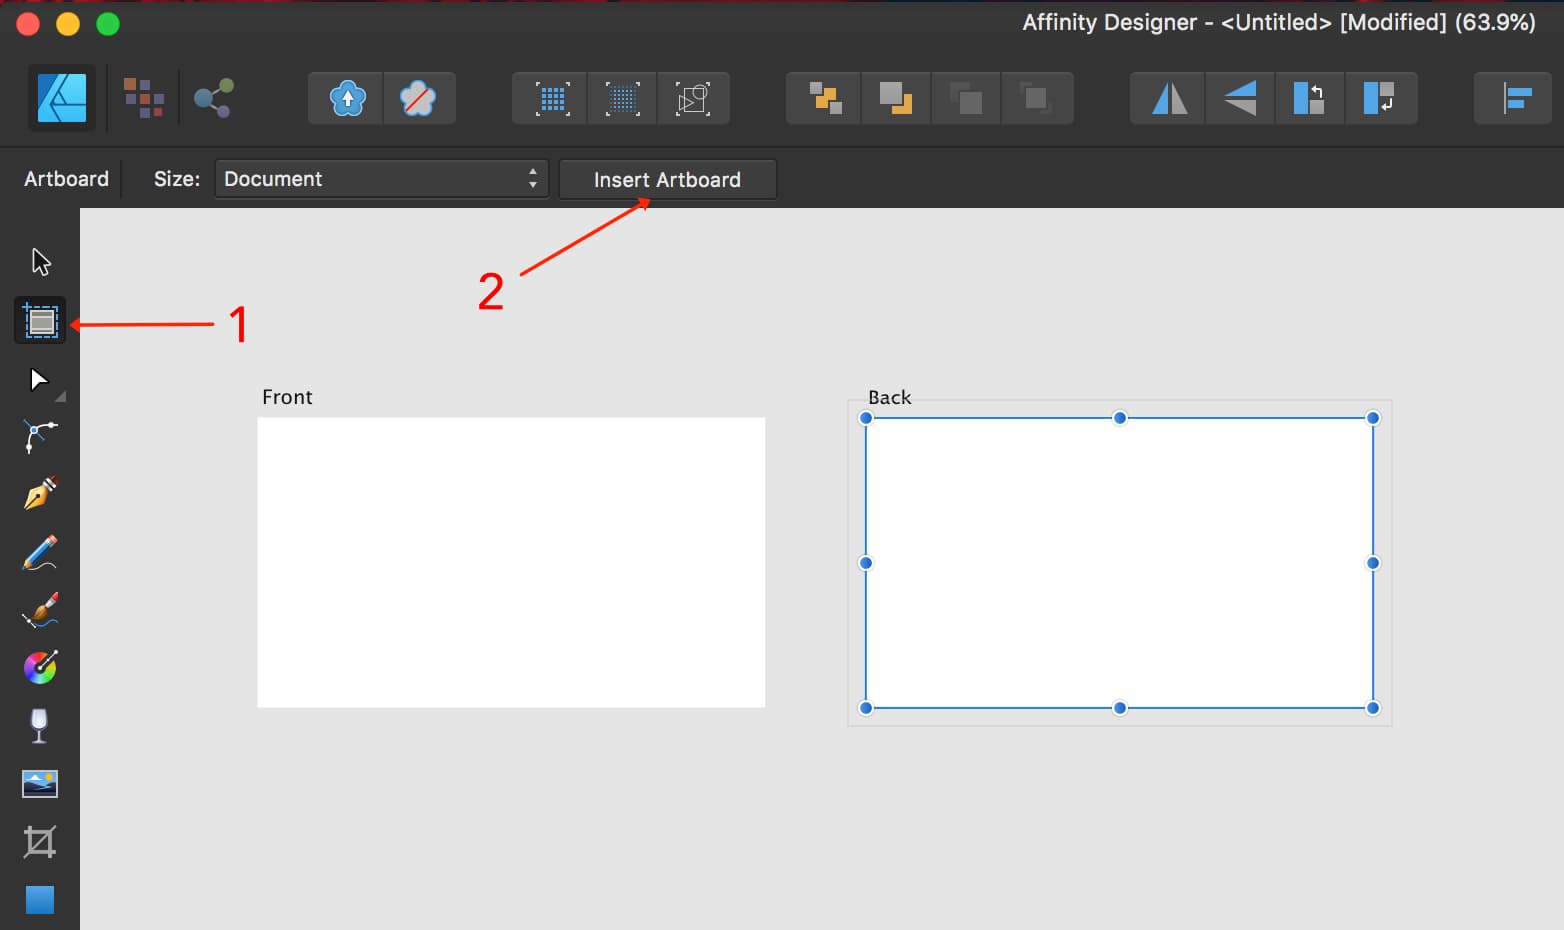Click the bottom-left handle of Back artboard

tap(866, 708)
